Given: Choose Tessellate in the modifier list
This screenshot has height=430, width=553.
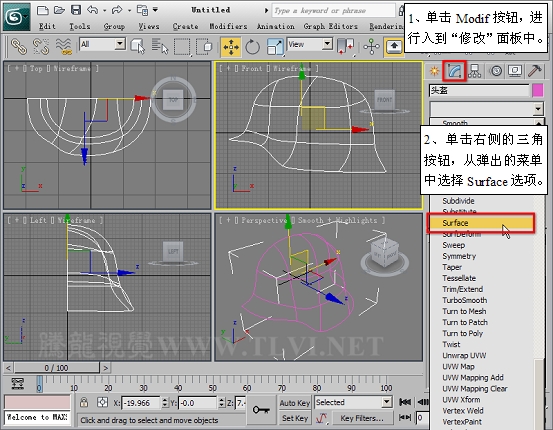Looking at the screenshot, I should (459, 278).
